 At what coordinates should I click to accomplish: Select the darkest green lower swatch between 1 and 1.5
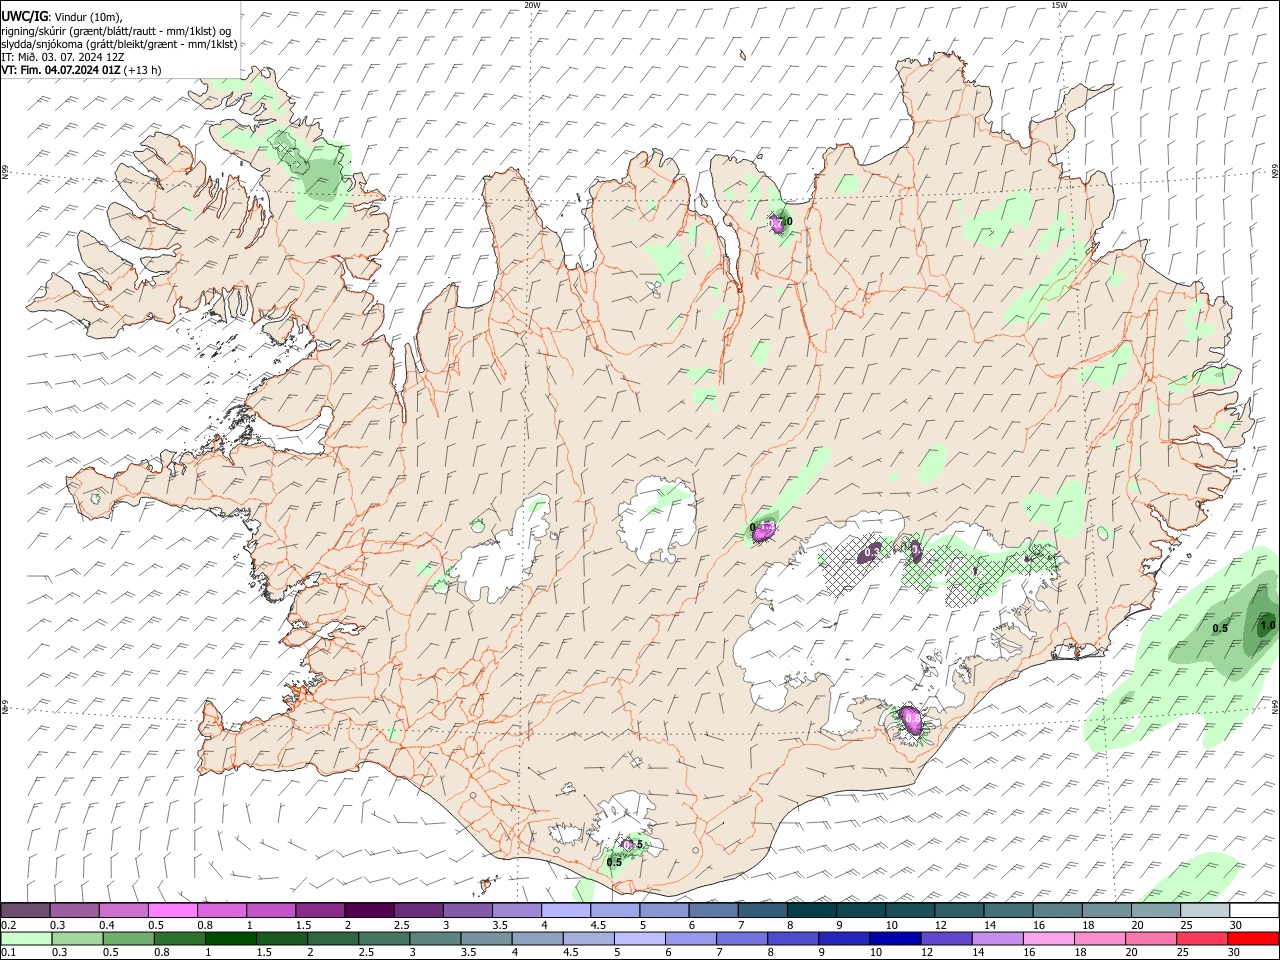(x=230, y=938)
